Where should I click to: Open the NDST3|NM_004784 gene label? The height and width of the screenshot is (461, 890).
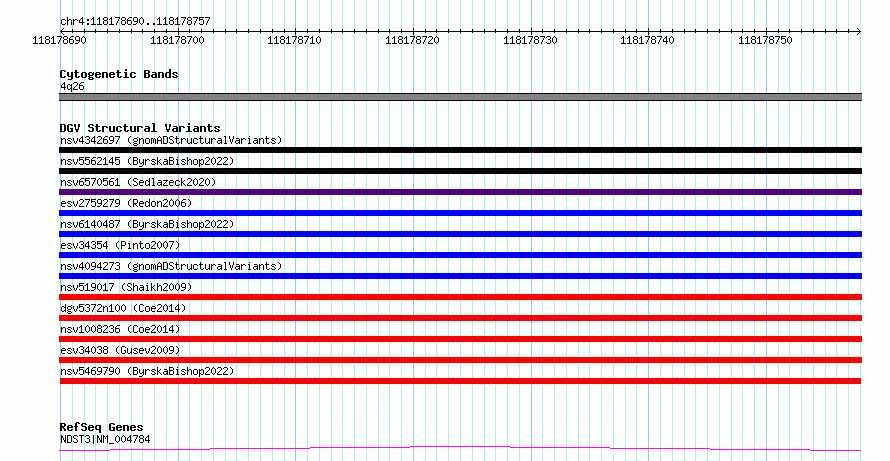(x=105, y=439)
